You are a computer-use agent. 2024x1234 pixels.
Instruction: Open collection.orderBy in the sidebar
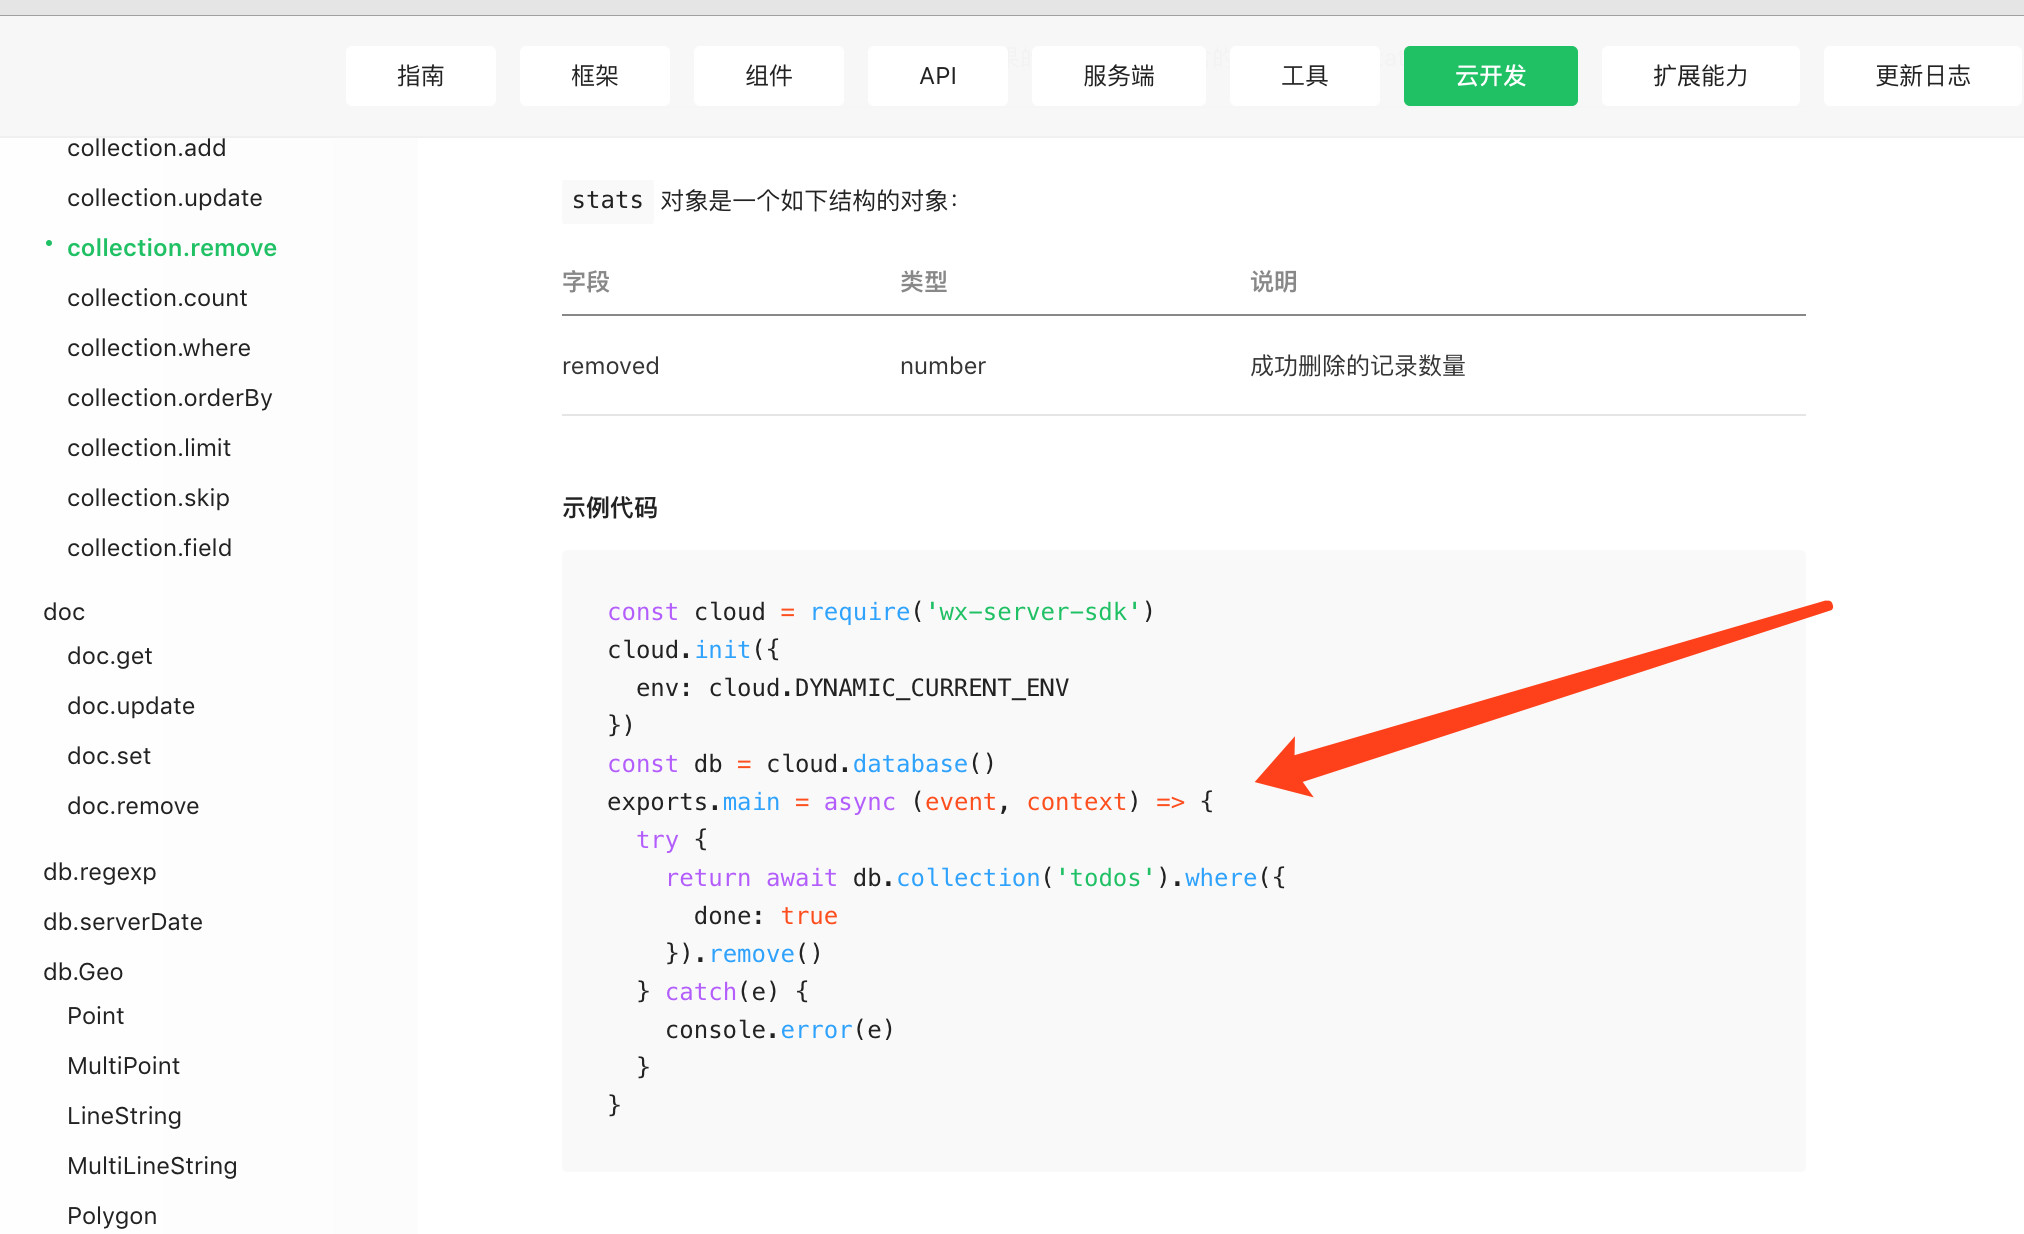pyautogui.click(x=169, y=398)
